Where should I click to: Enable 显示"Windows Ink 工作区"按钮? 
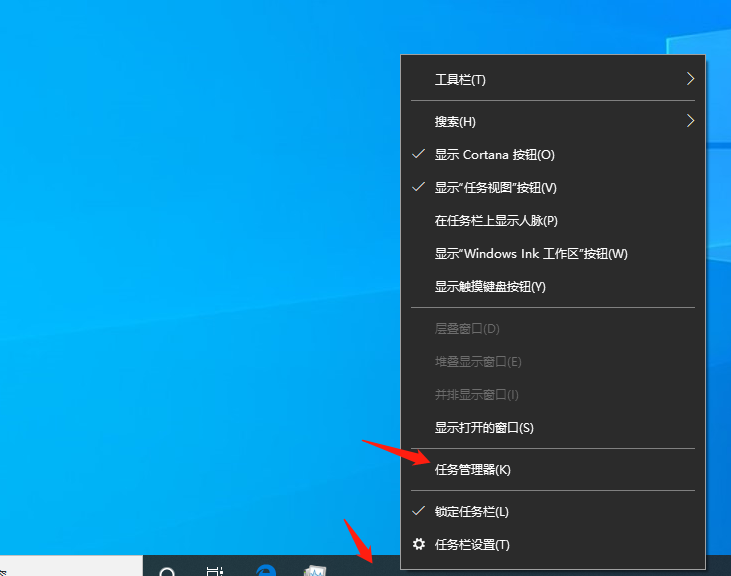pyautogui.click(x=530, y=254)
